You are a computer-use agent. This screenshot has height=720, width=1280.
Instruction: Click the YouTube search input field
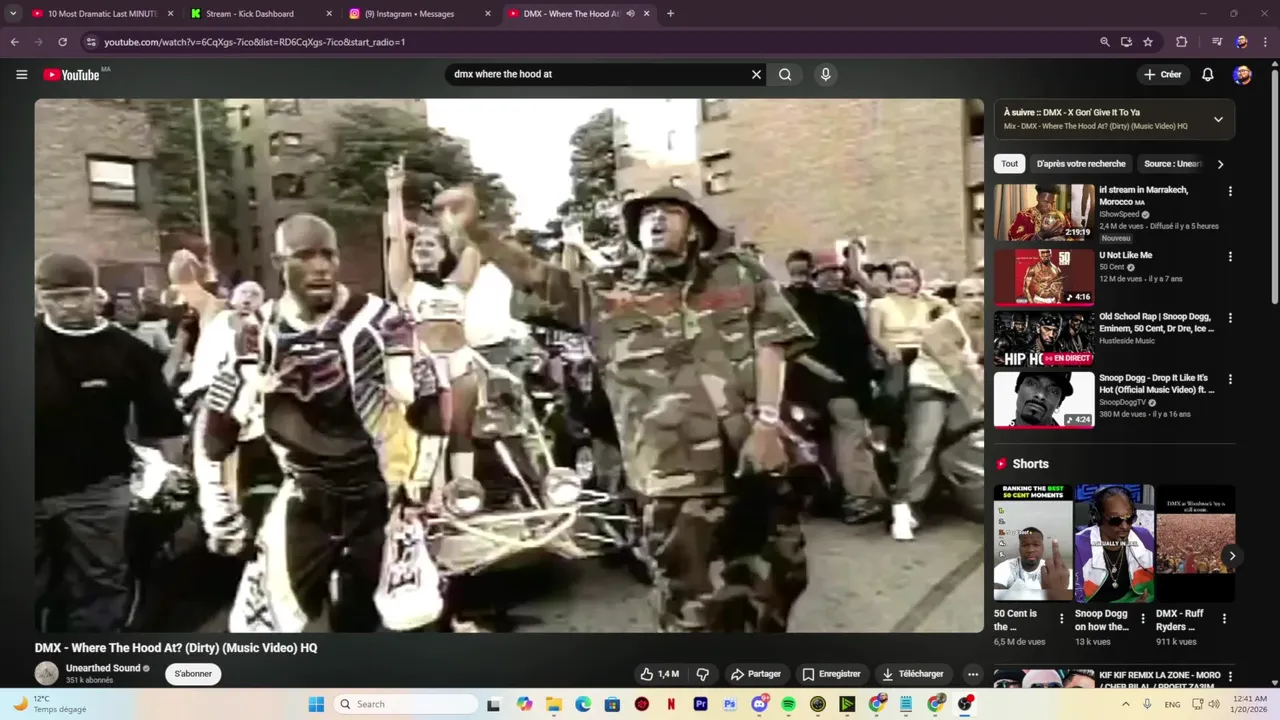pyautogui.click(x=600, y=74)
